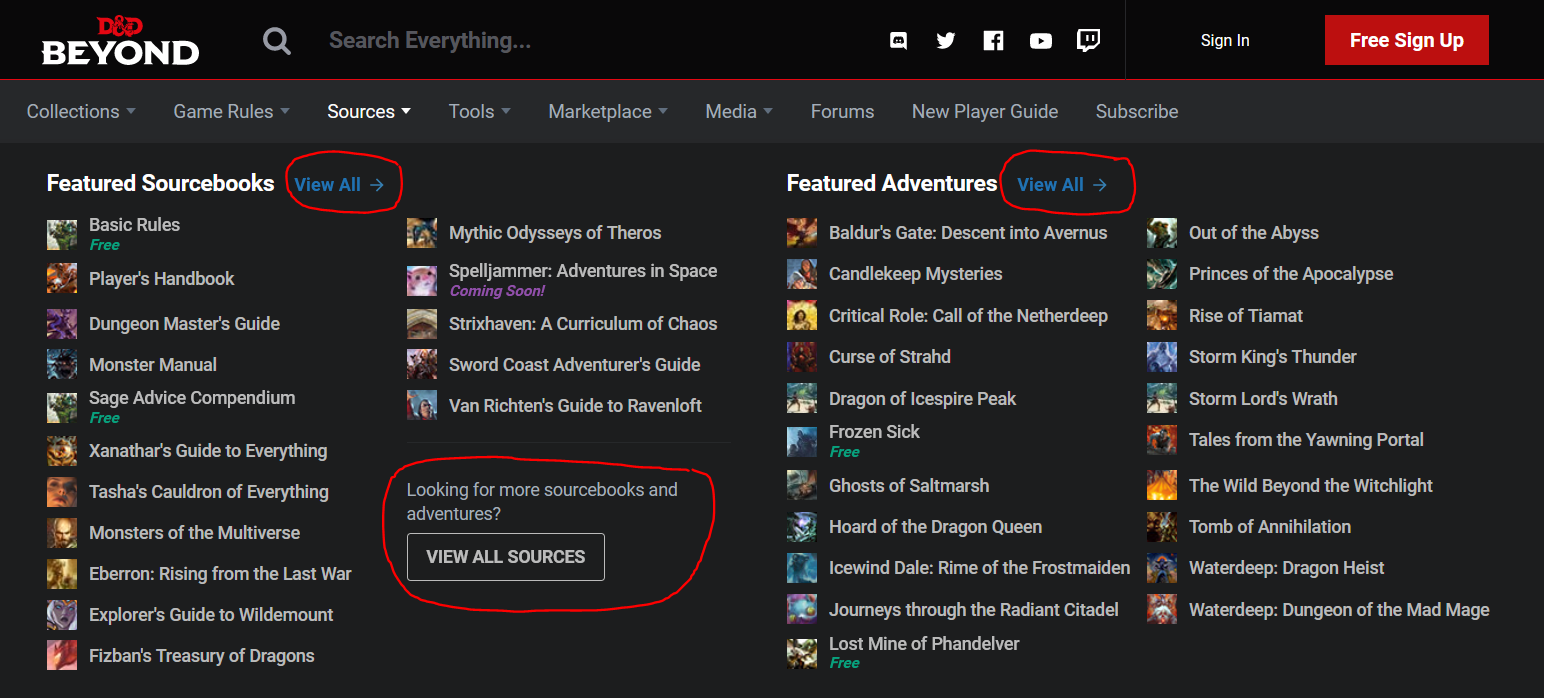
Task: Open the Facebook social icon
Action: point(993,41)
